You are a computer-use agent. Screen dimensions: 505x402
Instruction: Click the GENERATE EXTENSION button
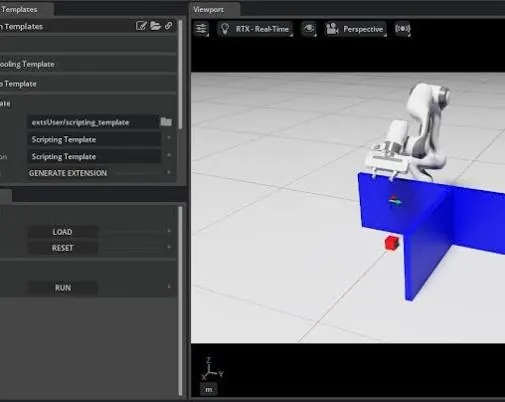(x=68, y=173)
